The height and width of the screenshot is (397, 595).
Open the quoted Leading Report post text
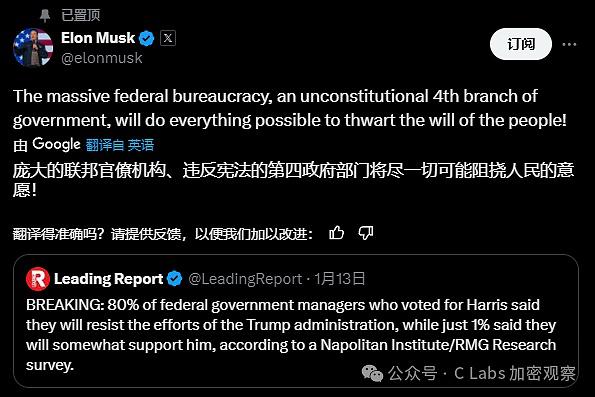click(291, 335)
